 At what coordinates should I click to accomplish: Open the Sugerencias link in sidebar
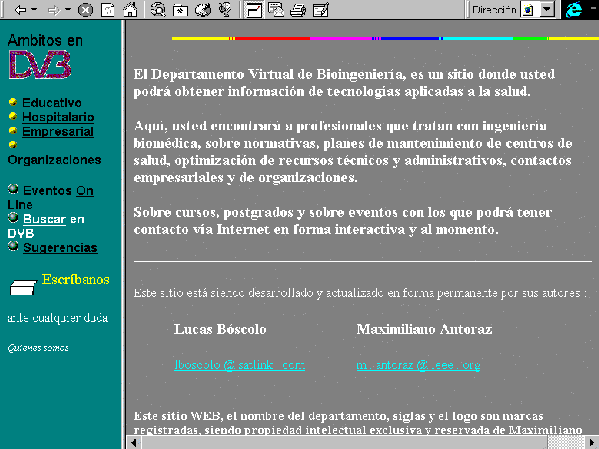[x=60, y=248]
